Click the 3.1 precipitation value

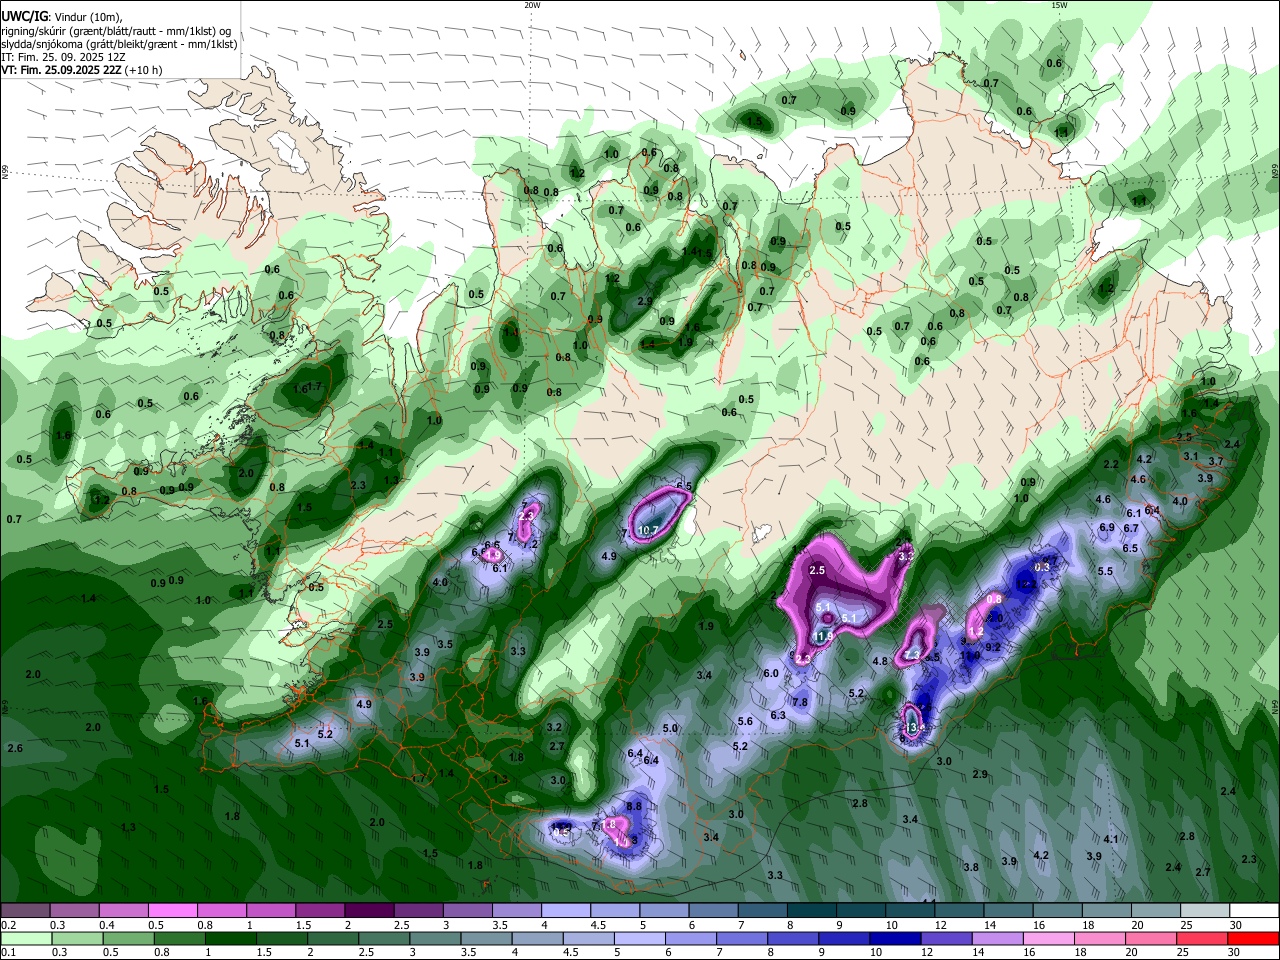1191,456
